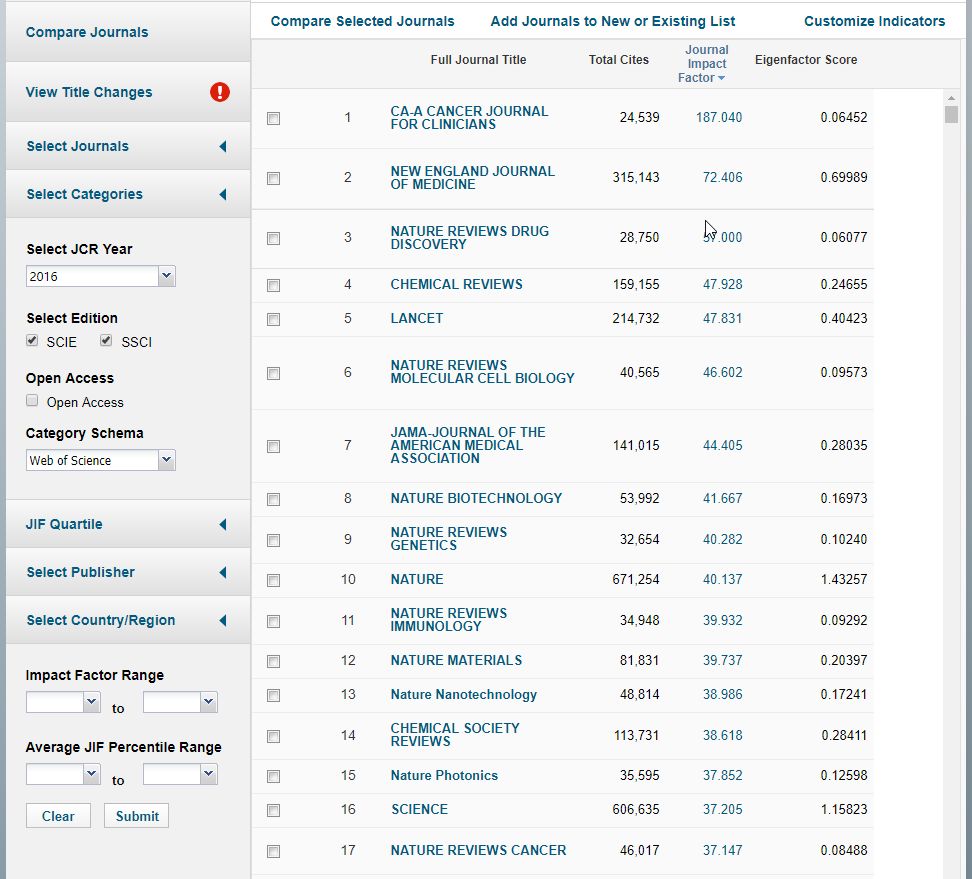Open the Select JCR Year dropdown
Image resolution: width=972 pixels, height=879 pixels.
[x=100, y=276]
